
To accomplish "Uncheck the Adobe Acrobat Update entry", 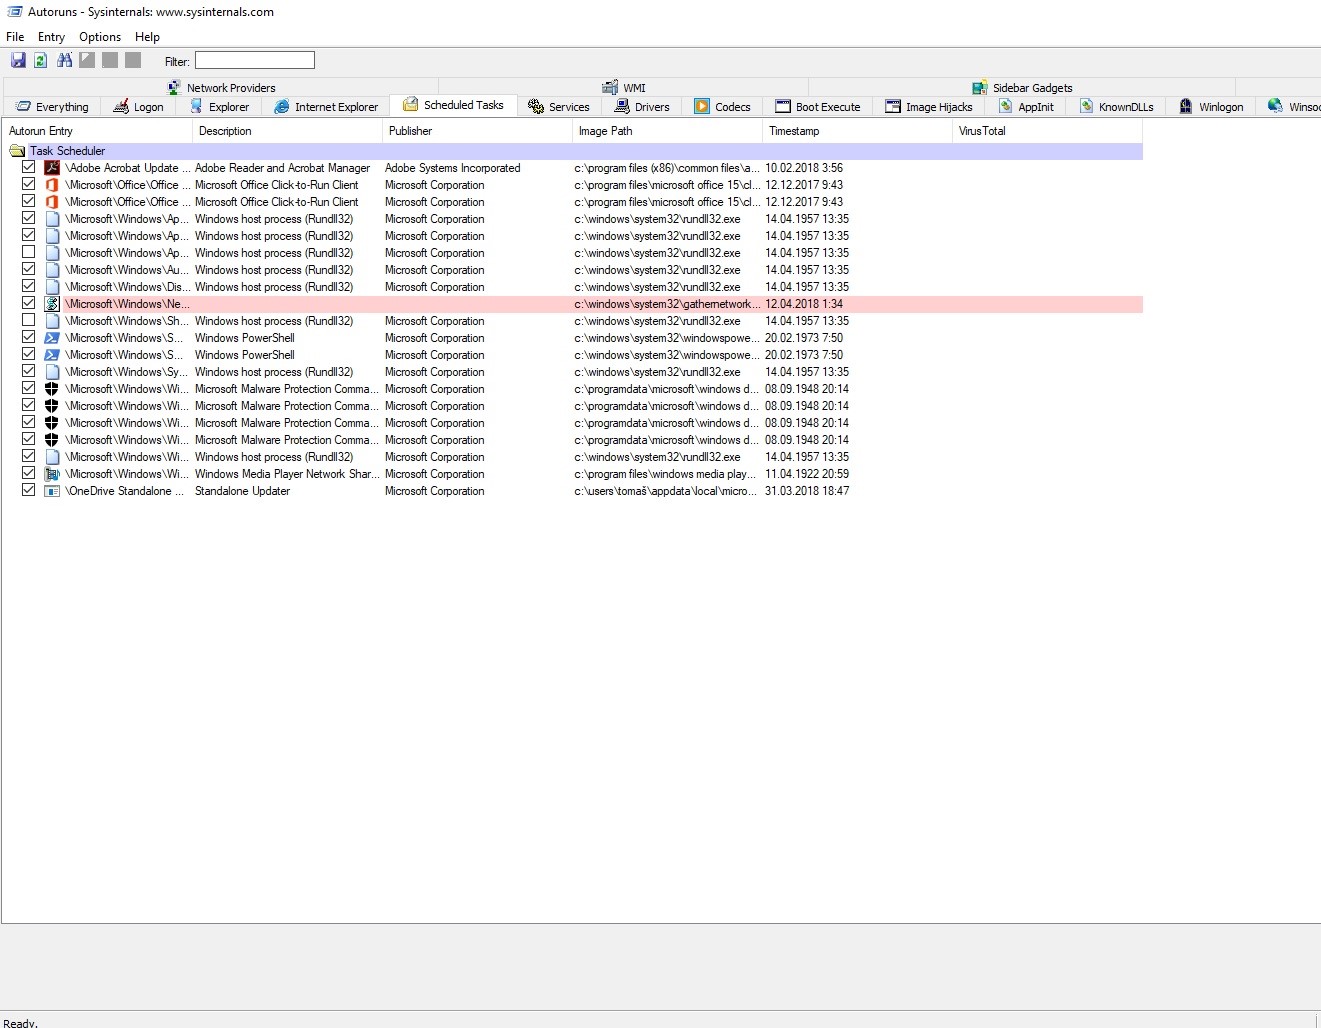I will click(x=28, y=168).
